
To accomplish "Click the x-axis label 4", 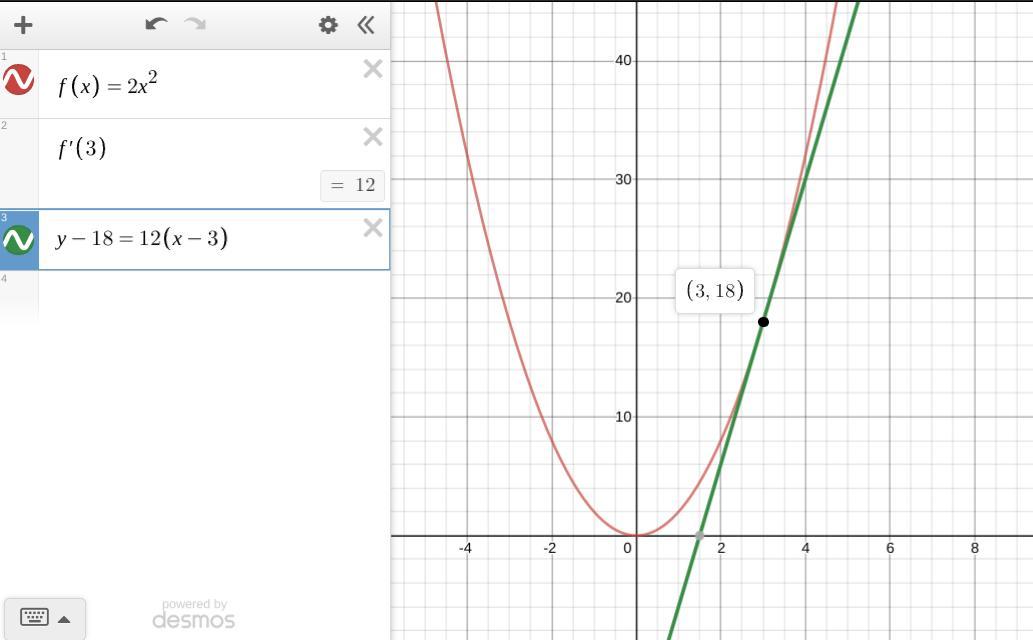I will click(806, 548).
